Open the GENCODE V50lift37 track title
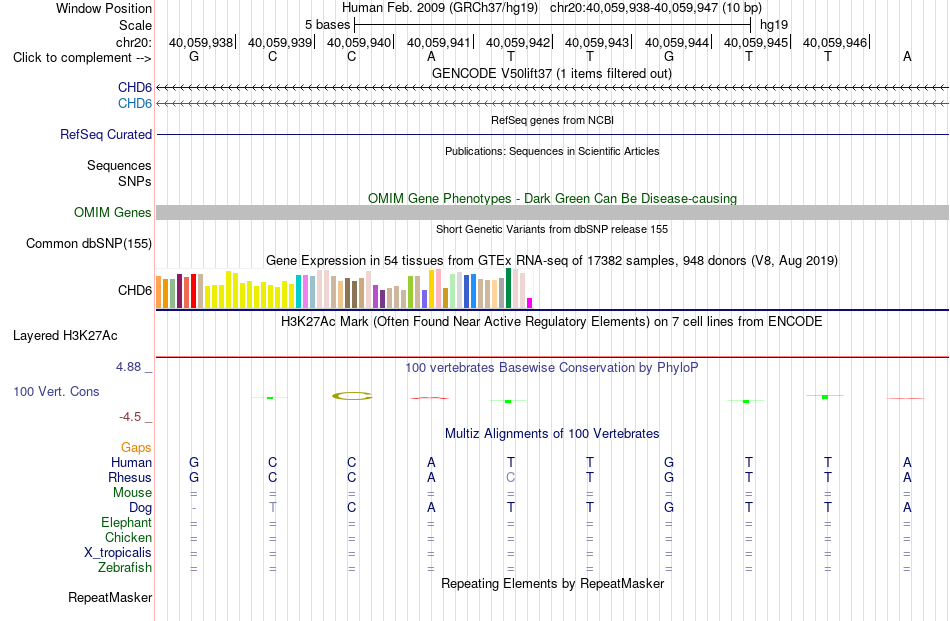This screenshot has width=950, height=621. [x=551, y=73]
